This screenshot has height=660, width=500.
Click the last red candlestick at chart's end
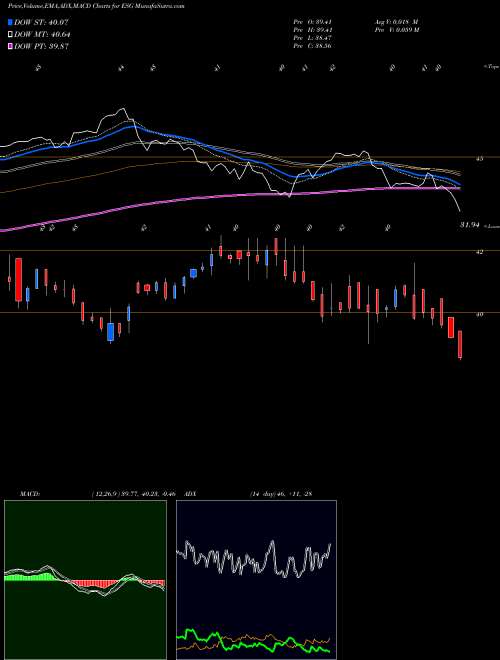click(460, 345)
